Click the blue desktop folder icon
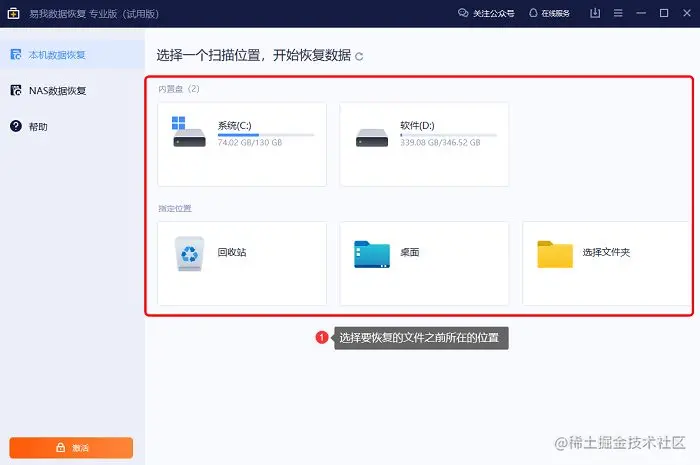This screenshot has height=465, width=700. (372, 254)
